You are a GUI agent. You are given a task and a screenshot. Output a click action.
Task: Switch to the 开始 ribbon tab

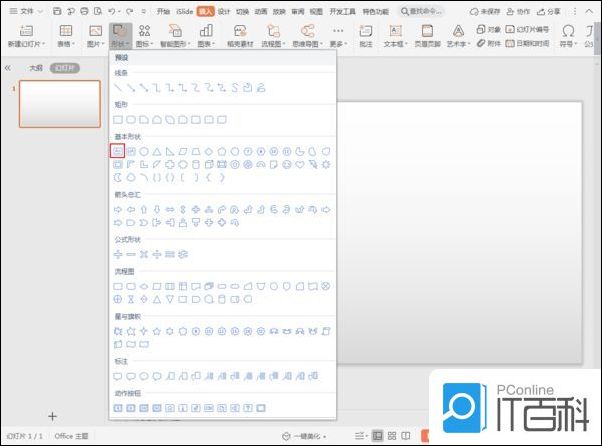click(x=163, y=12)
